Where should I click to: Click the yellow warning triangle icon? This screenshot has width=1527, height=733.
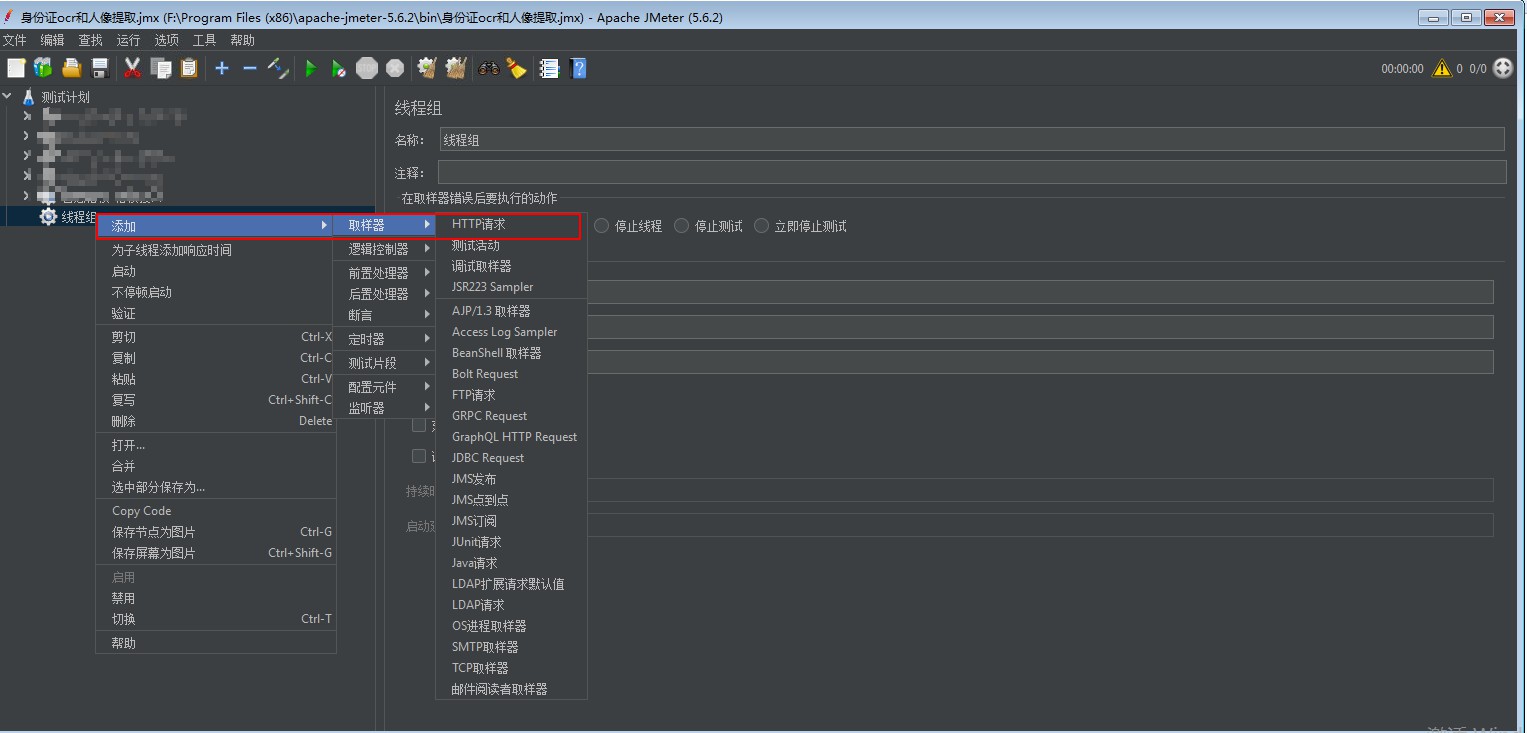click(1441, 68)
